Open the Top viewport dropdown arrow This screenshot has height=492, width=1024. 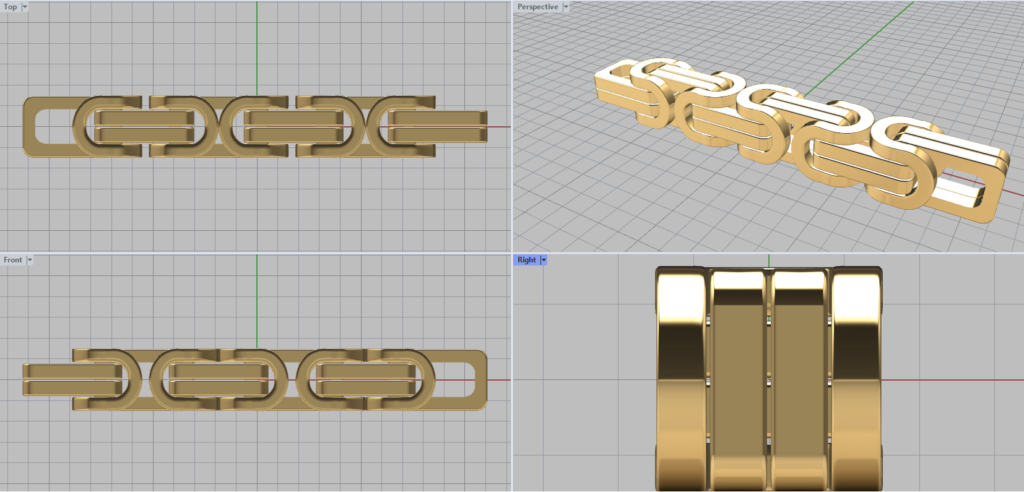[25, 7]
